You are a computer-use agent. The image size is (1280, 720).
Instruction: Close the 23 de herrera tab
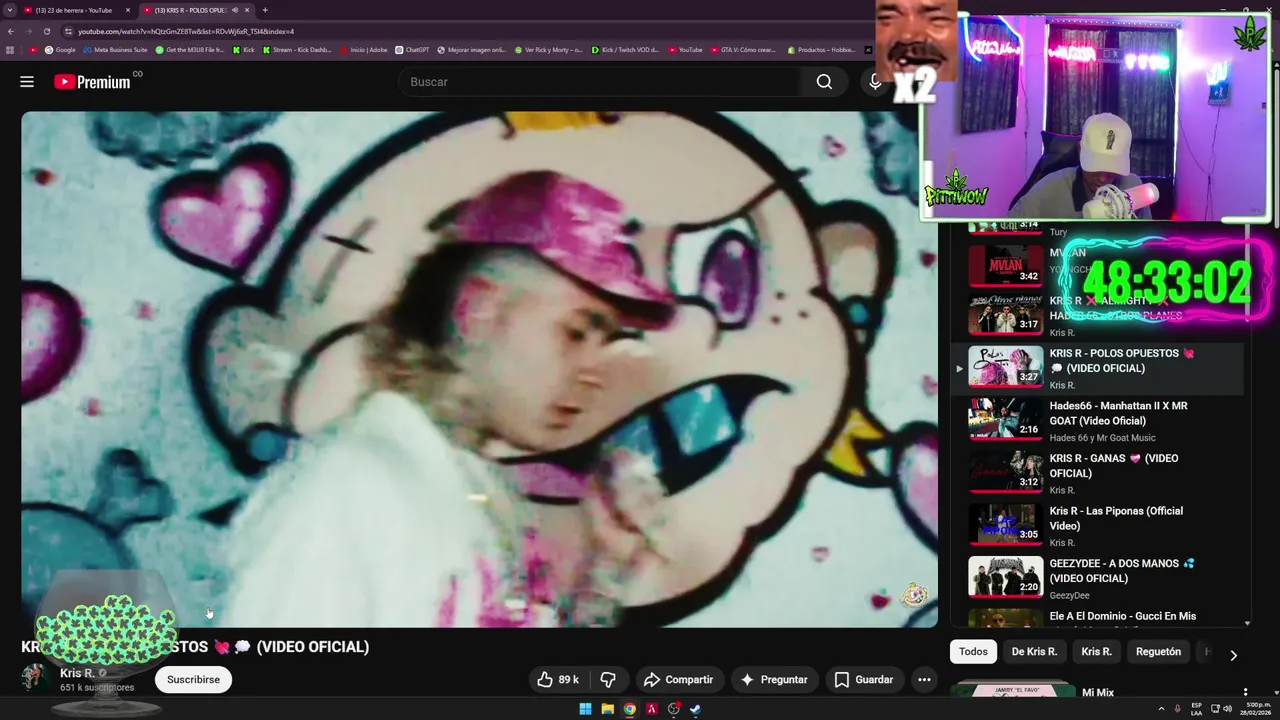127,10
